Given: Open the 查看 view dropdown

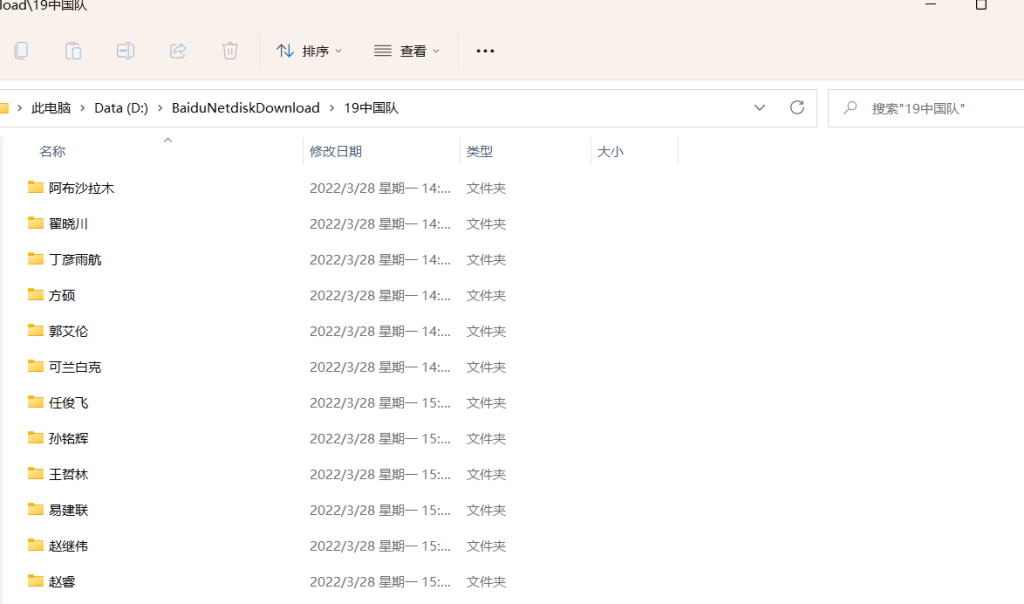Looking at the screenshot, I should point(407,51).
